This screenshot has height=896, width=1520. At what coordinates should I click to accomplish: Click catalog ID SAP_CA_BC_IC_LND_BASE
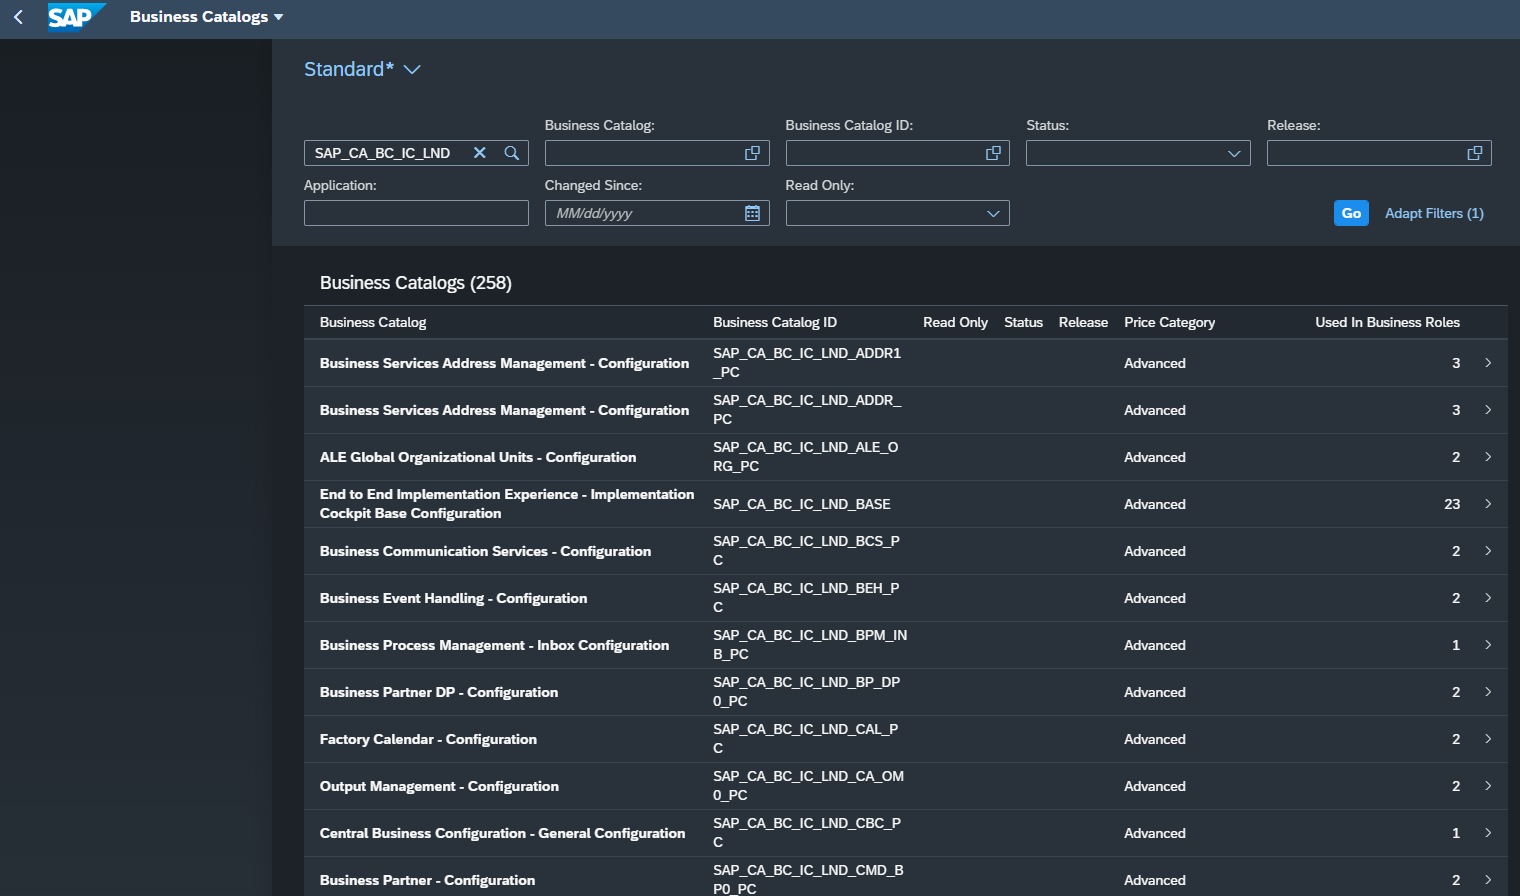pos(802,504)
